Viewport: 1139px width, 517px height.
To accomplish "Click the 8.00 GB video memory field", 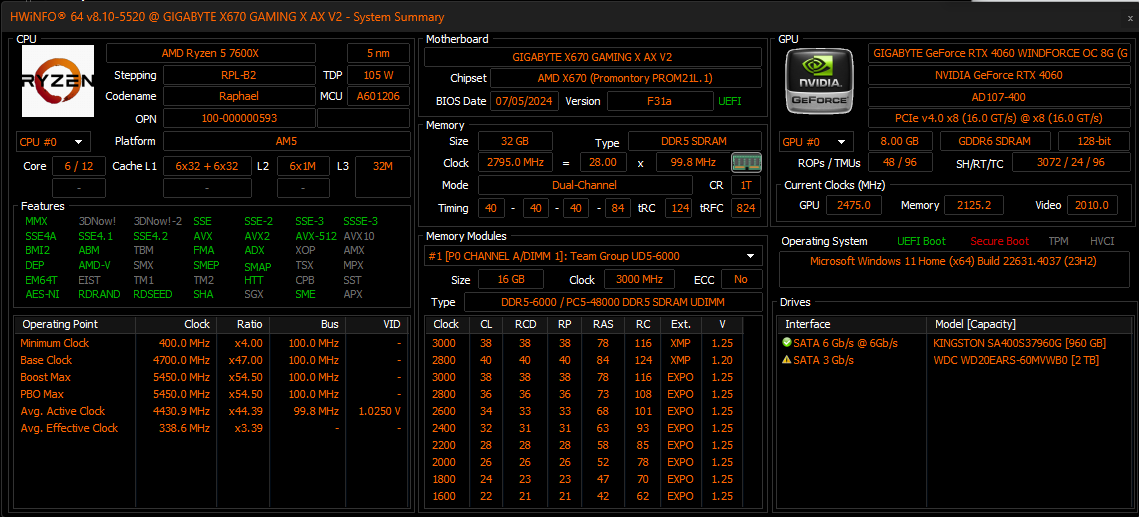I will (x=901, y=142).
